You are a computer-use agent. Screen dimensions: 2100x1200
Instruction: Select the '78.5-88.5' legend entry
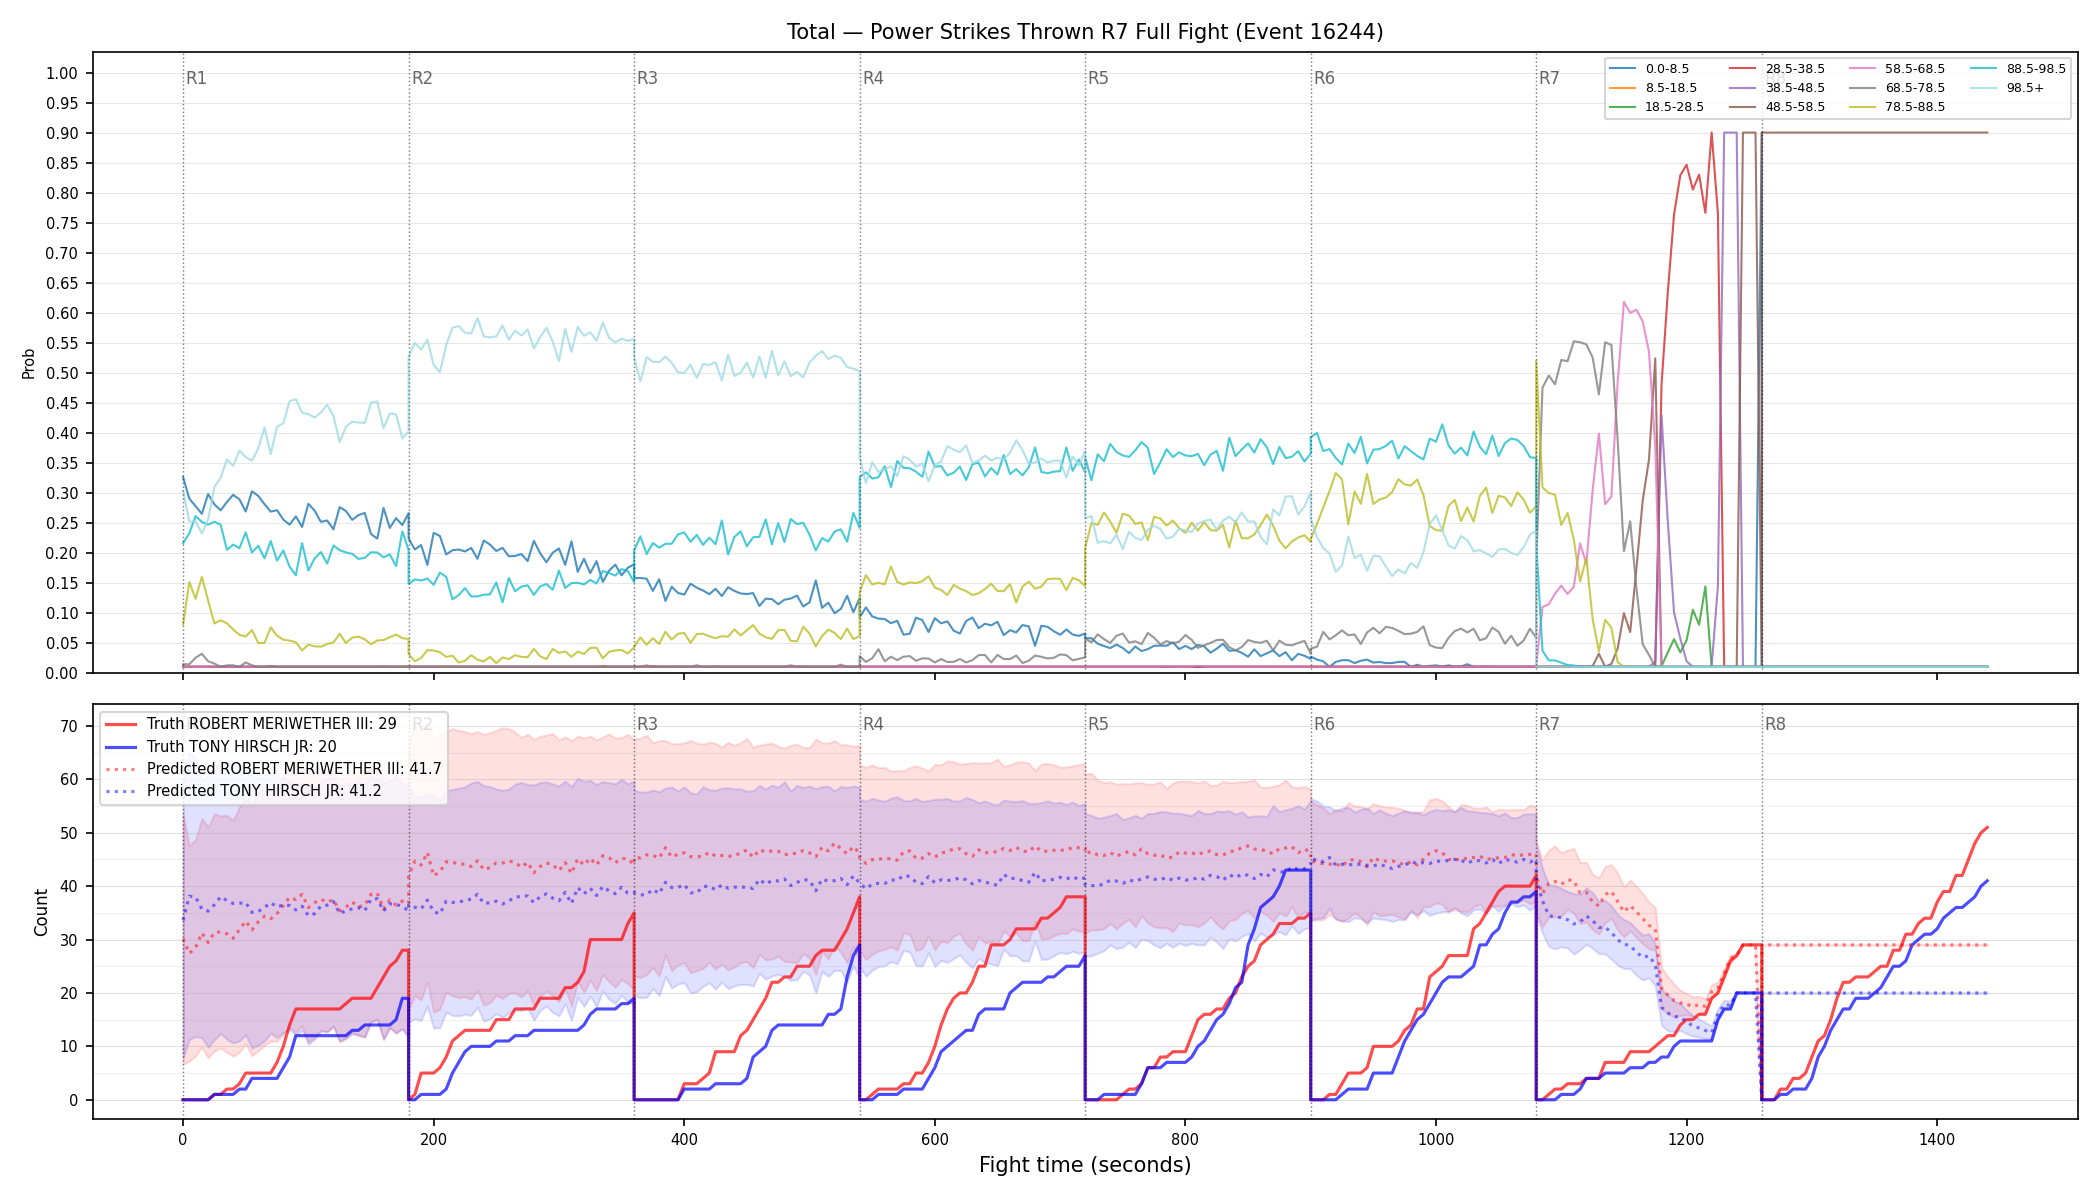click(x=1897, y=107)
